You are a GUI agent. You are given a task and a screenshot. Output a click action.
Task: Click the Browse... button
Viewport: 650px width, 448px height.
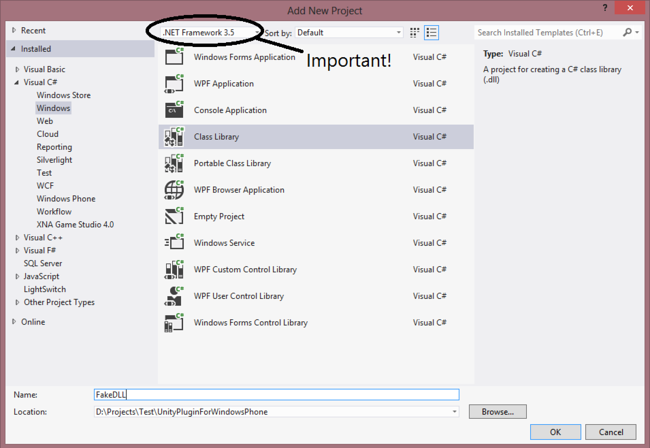click(497, 412)
